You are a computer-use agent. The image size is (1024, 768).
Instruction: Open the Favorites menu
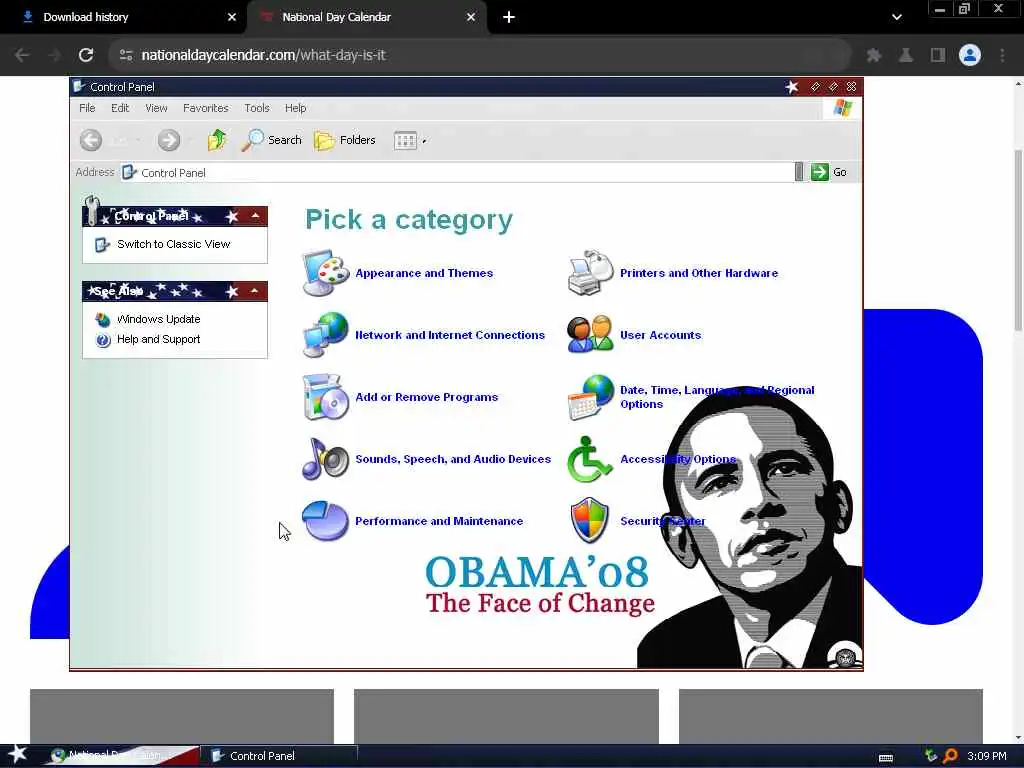pos(206,108)
